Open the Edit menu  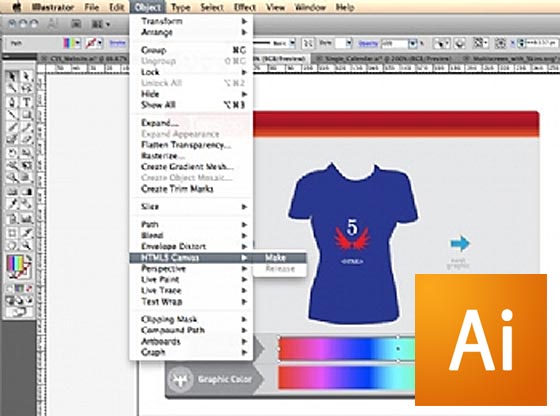point(116,7)
